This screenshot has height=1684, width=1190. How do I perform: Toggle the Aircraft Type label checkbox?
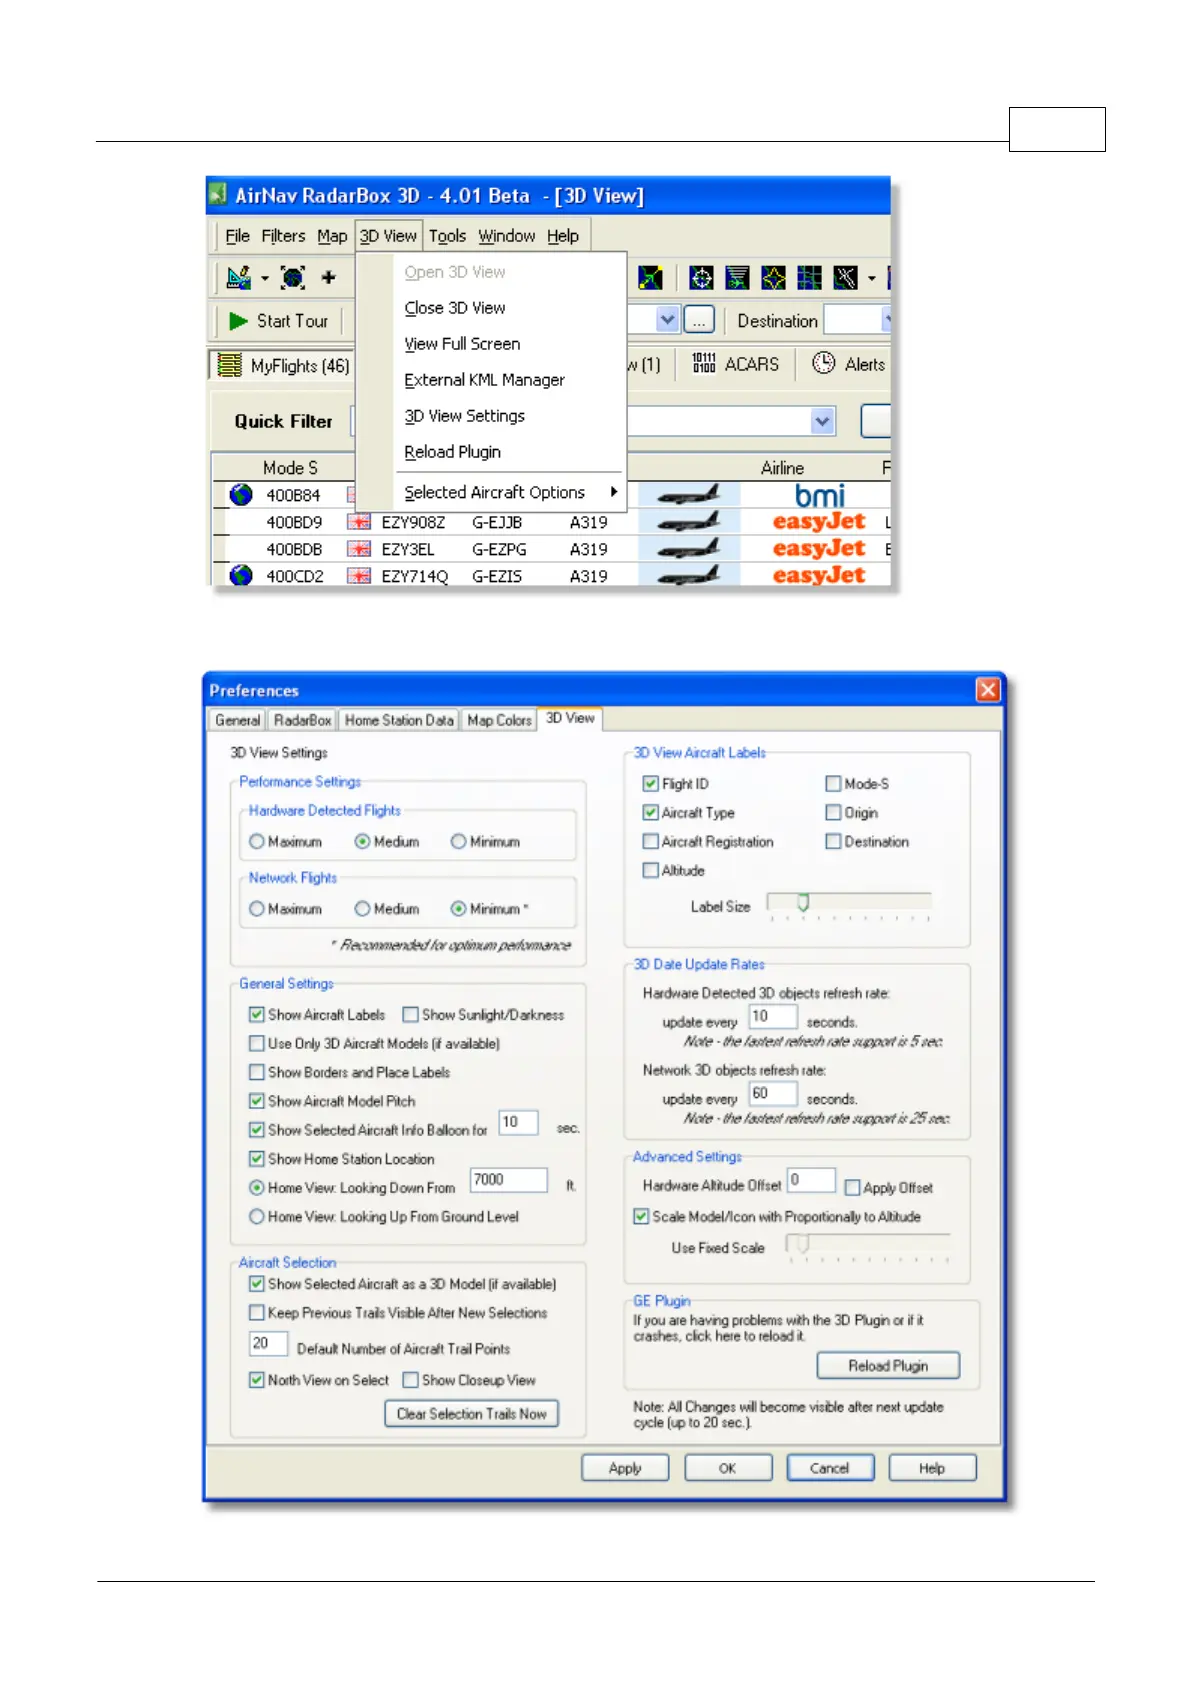(650, 813)
